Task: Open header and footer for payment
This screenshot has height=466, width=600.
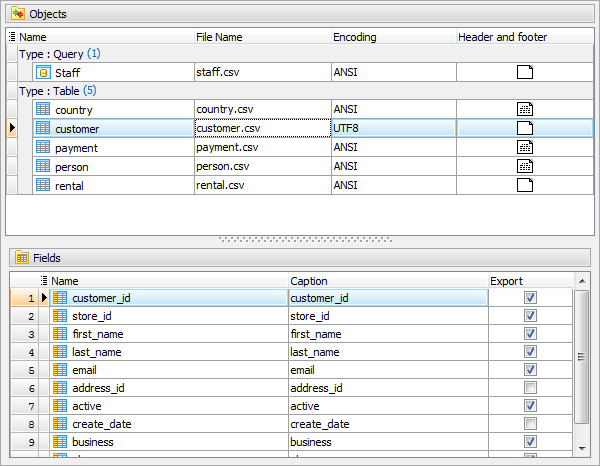Action: pos(525,147)
